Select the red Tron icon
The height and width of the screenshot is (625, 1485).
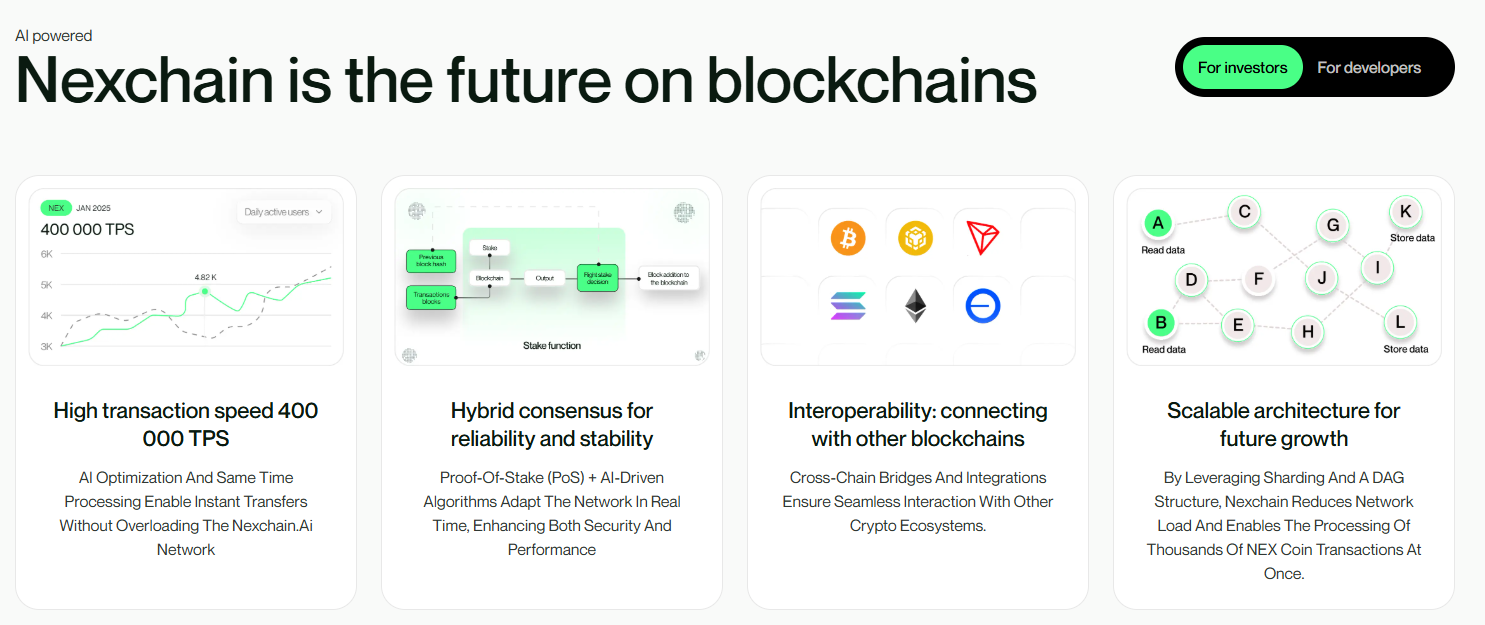pos(982,237)
